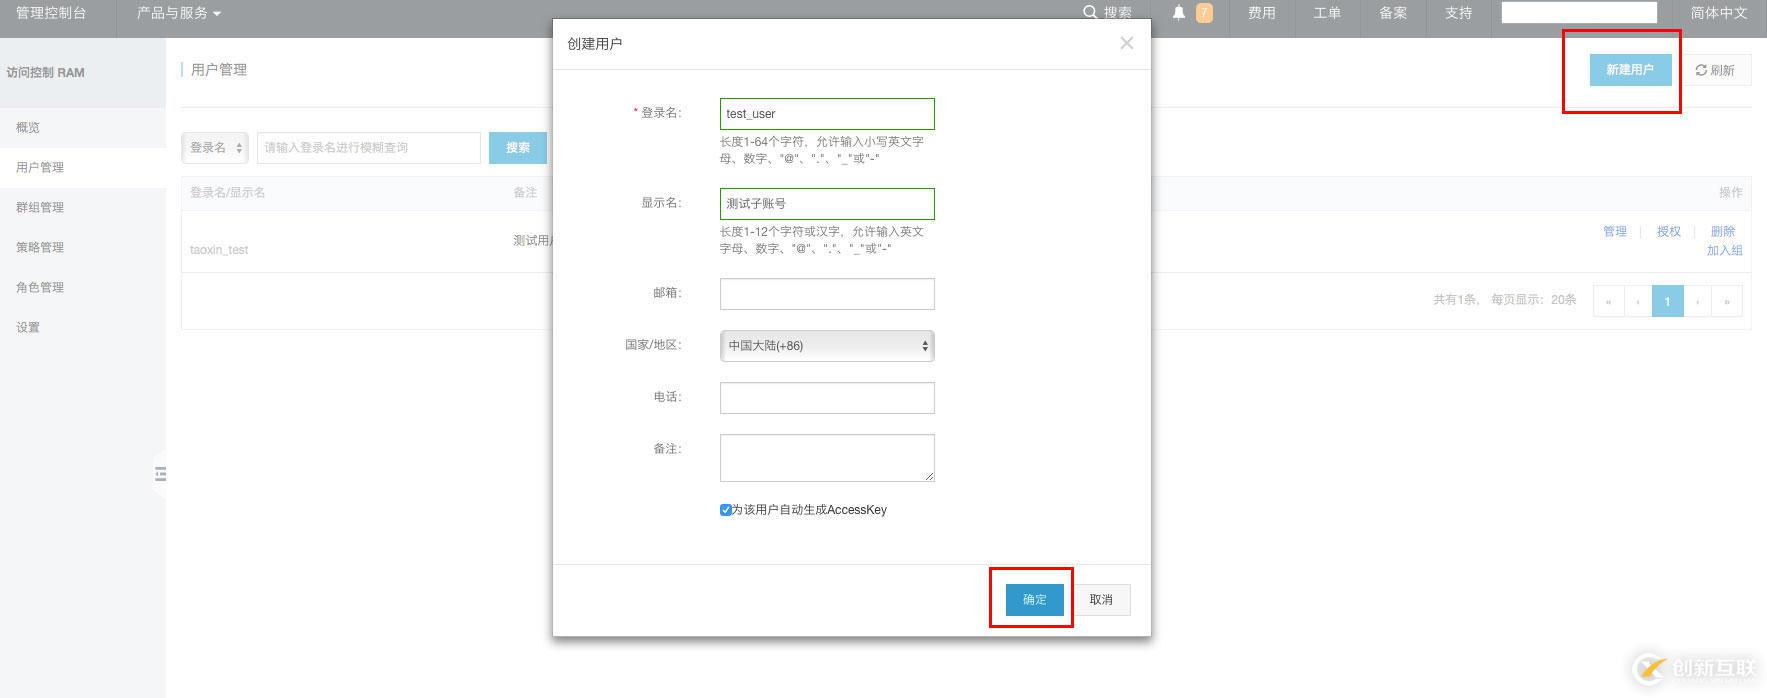Expand the 产品与服务 menu
The image size is (1767, 698).
coord(179,13)
